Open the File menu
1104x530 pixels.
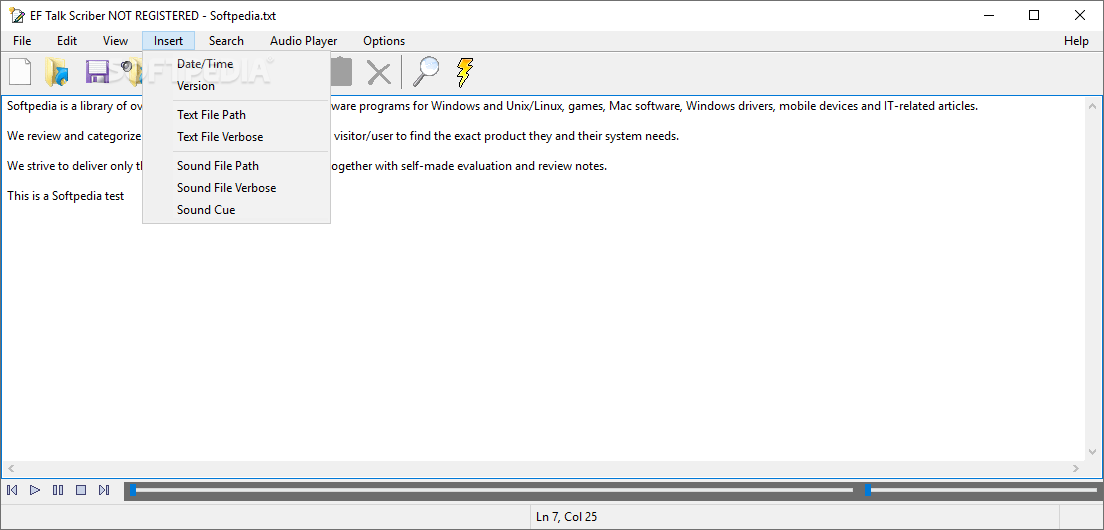click(x=22, y=41)
